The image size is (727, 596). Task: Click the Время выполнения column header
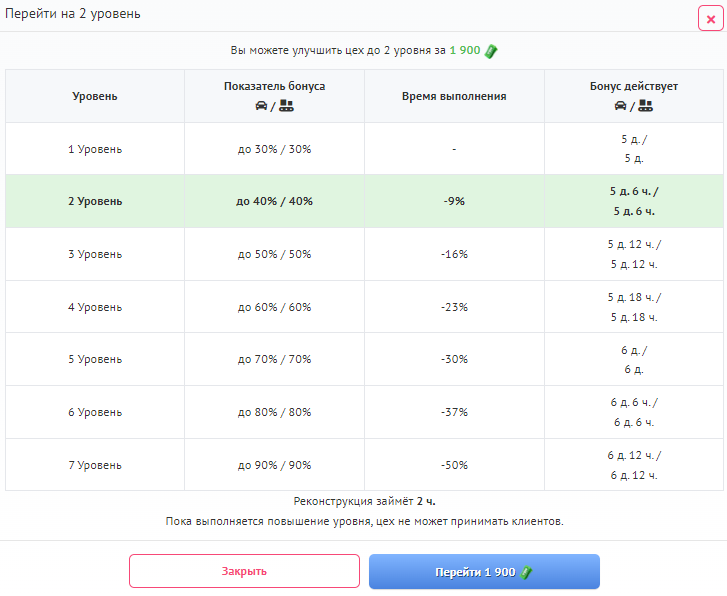454,96
